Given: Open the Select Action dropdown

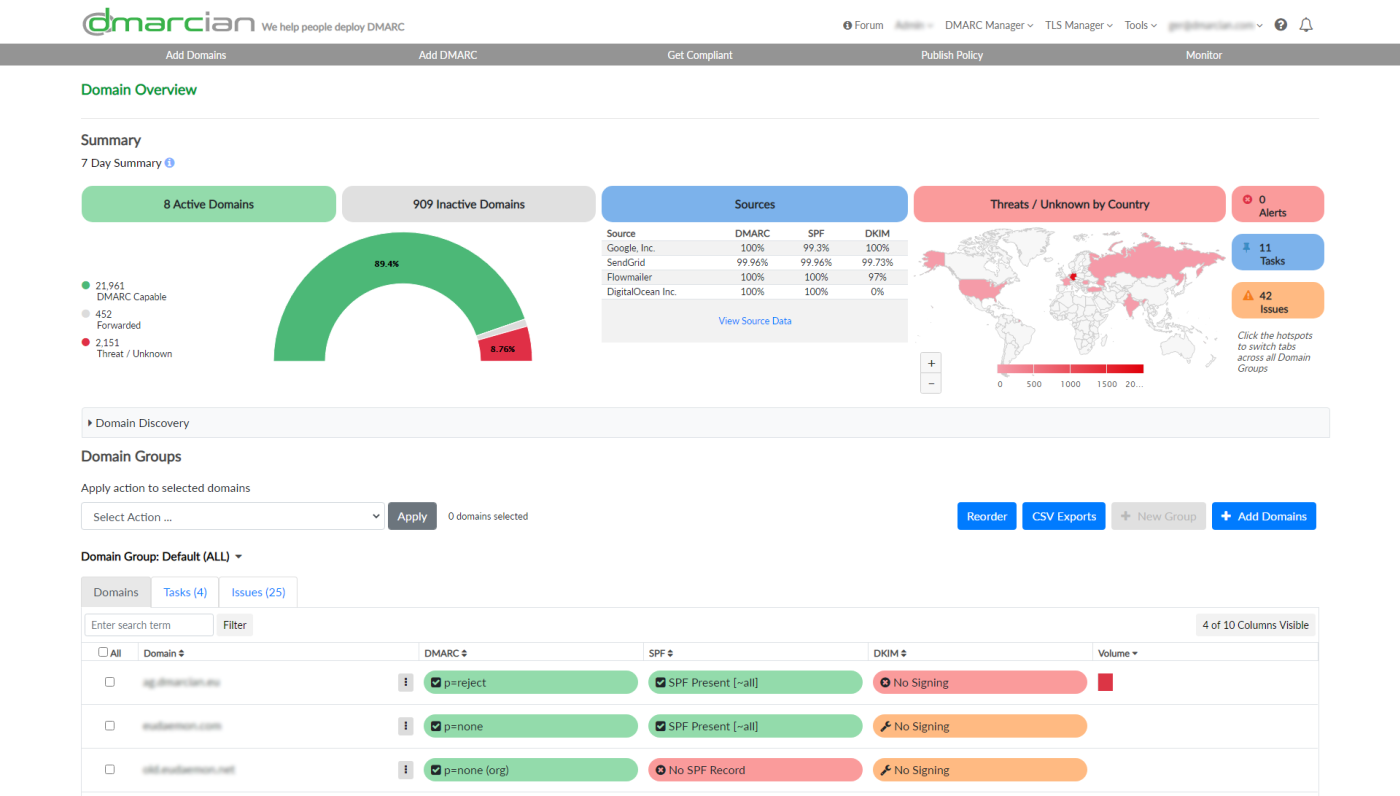Looking at the screenshot, I should (x=233, y=516).
